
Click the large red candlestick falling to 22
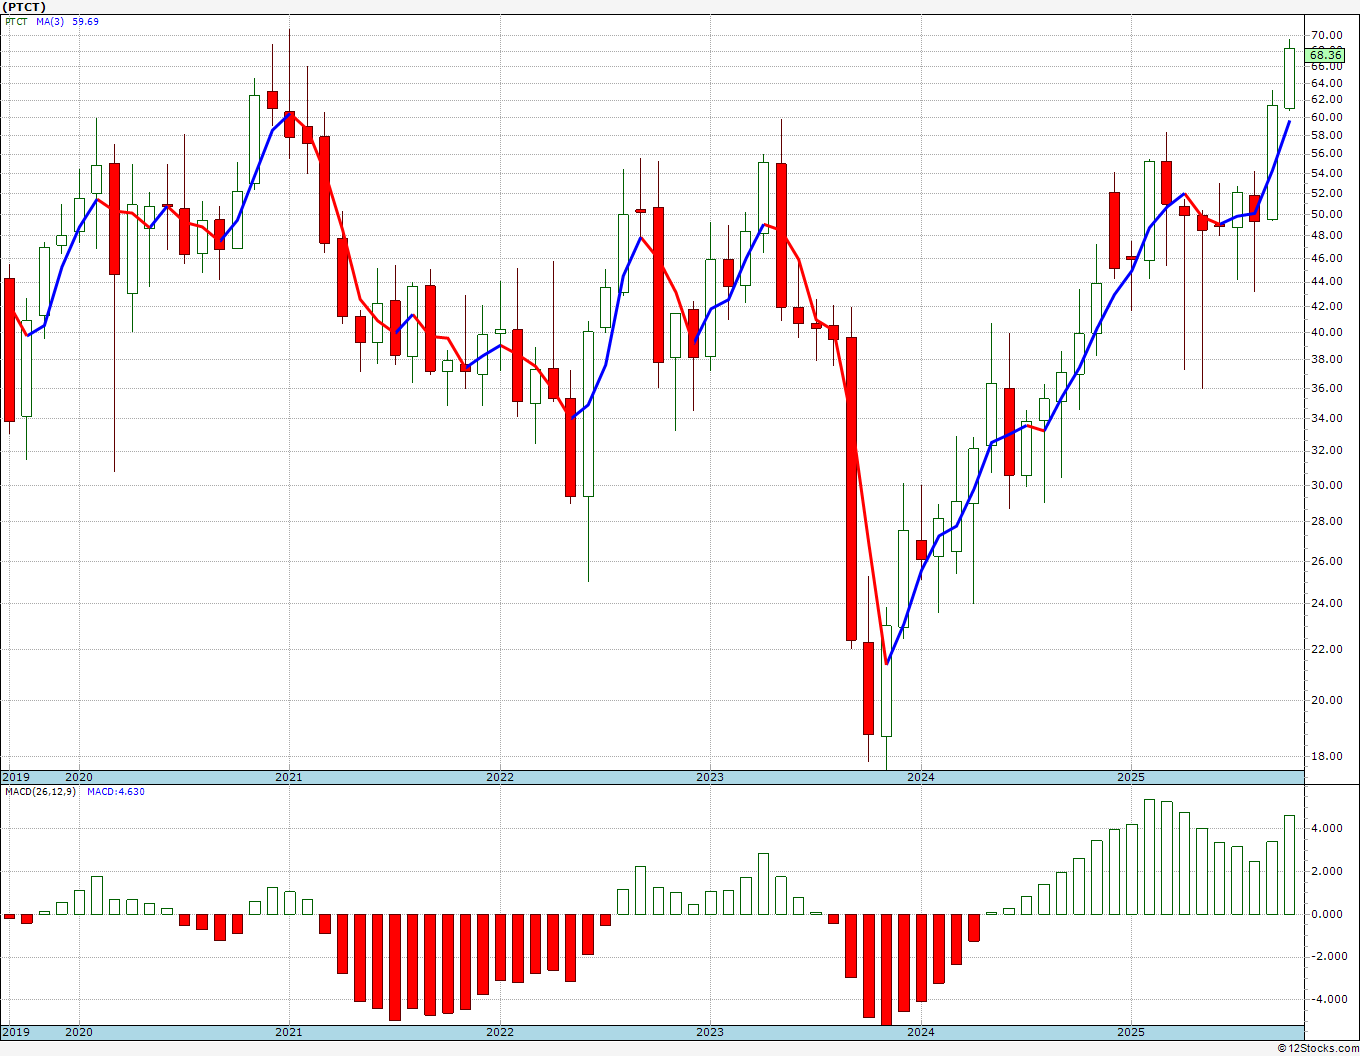tap(851, 488)
